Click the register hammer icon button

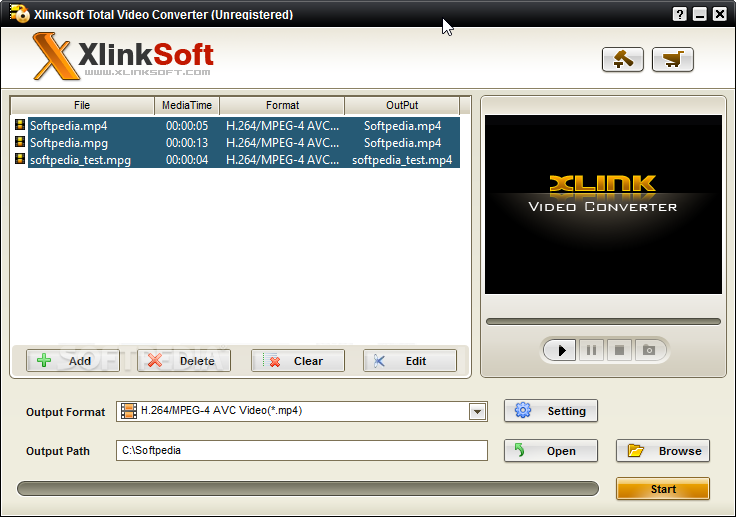click(622, 59)
